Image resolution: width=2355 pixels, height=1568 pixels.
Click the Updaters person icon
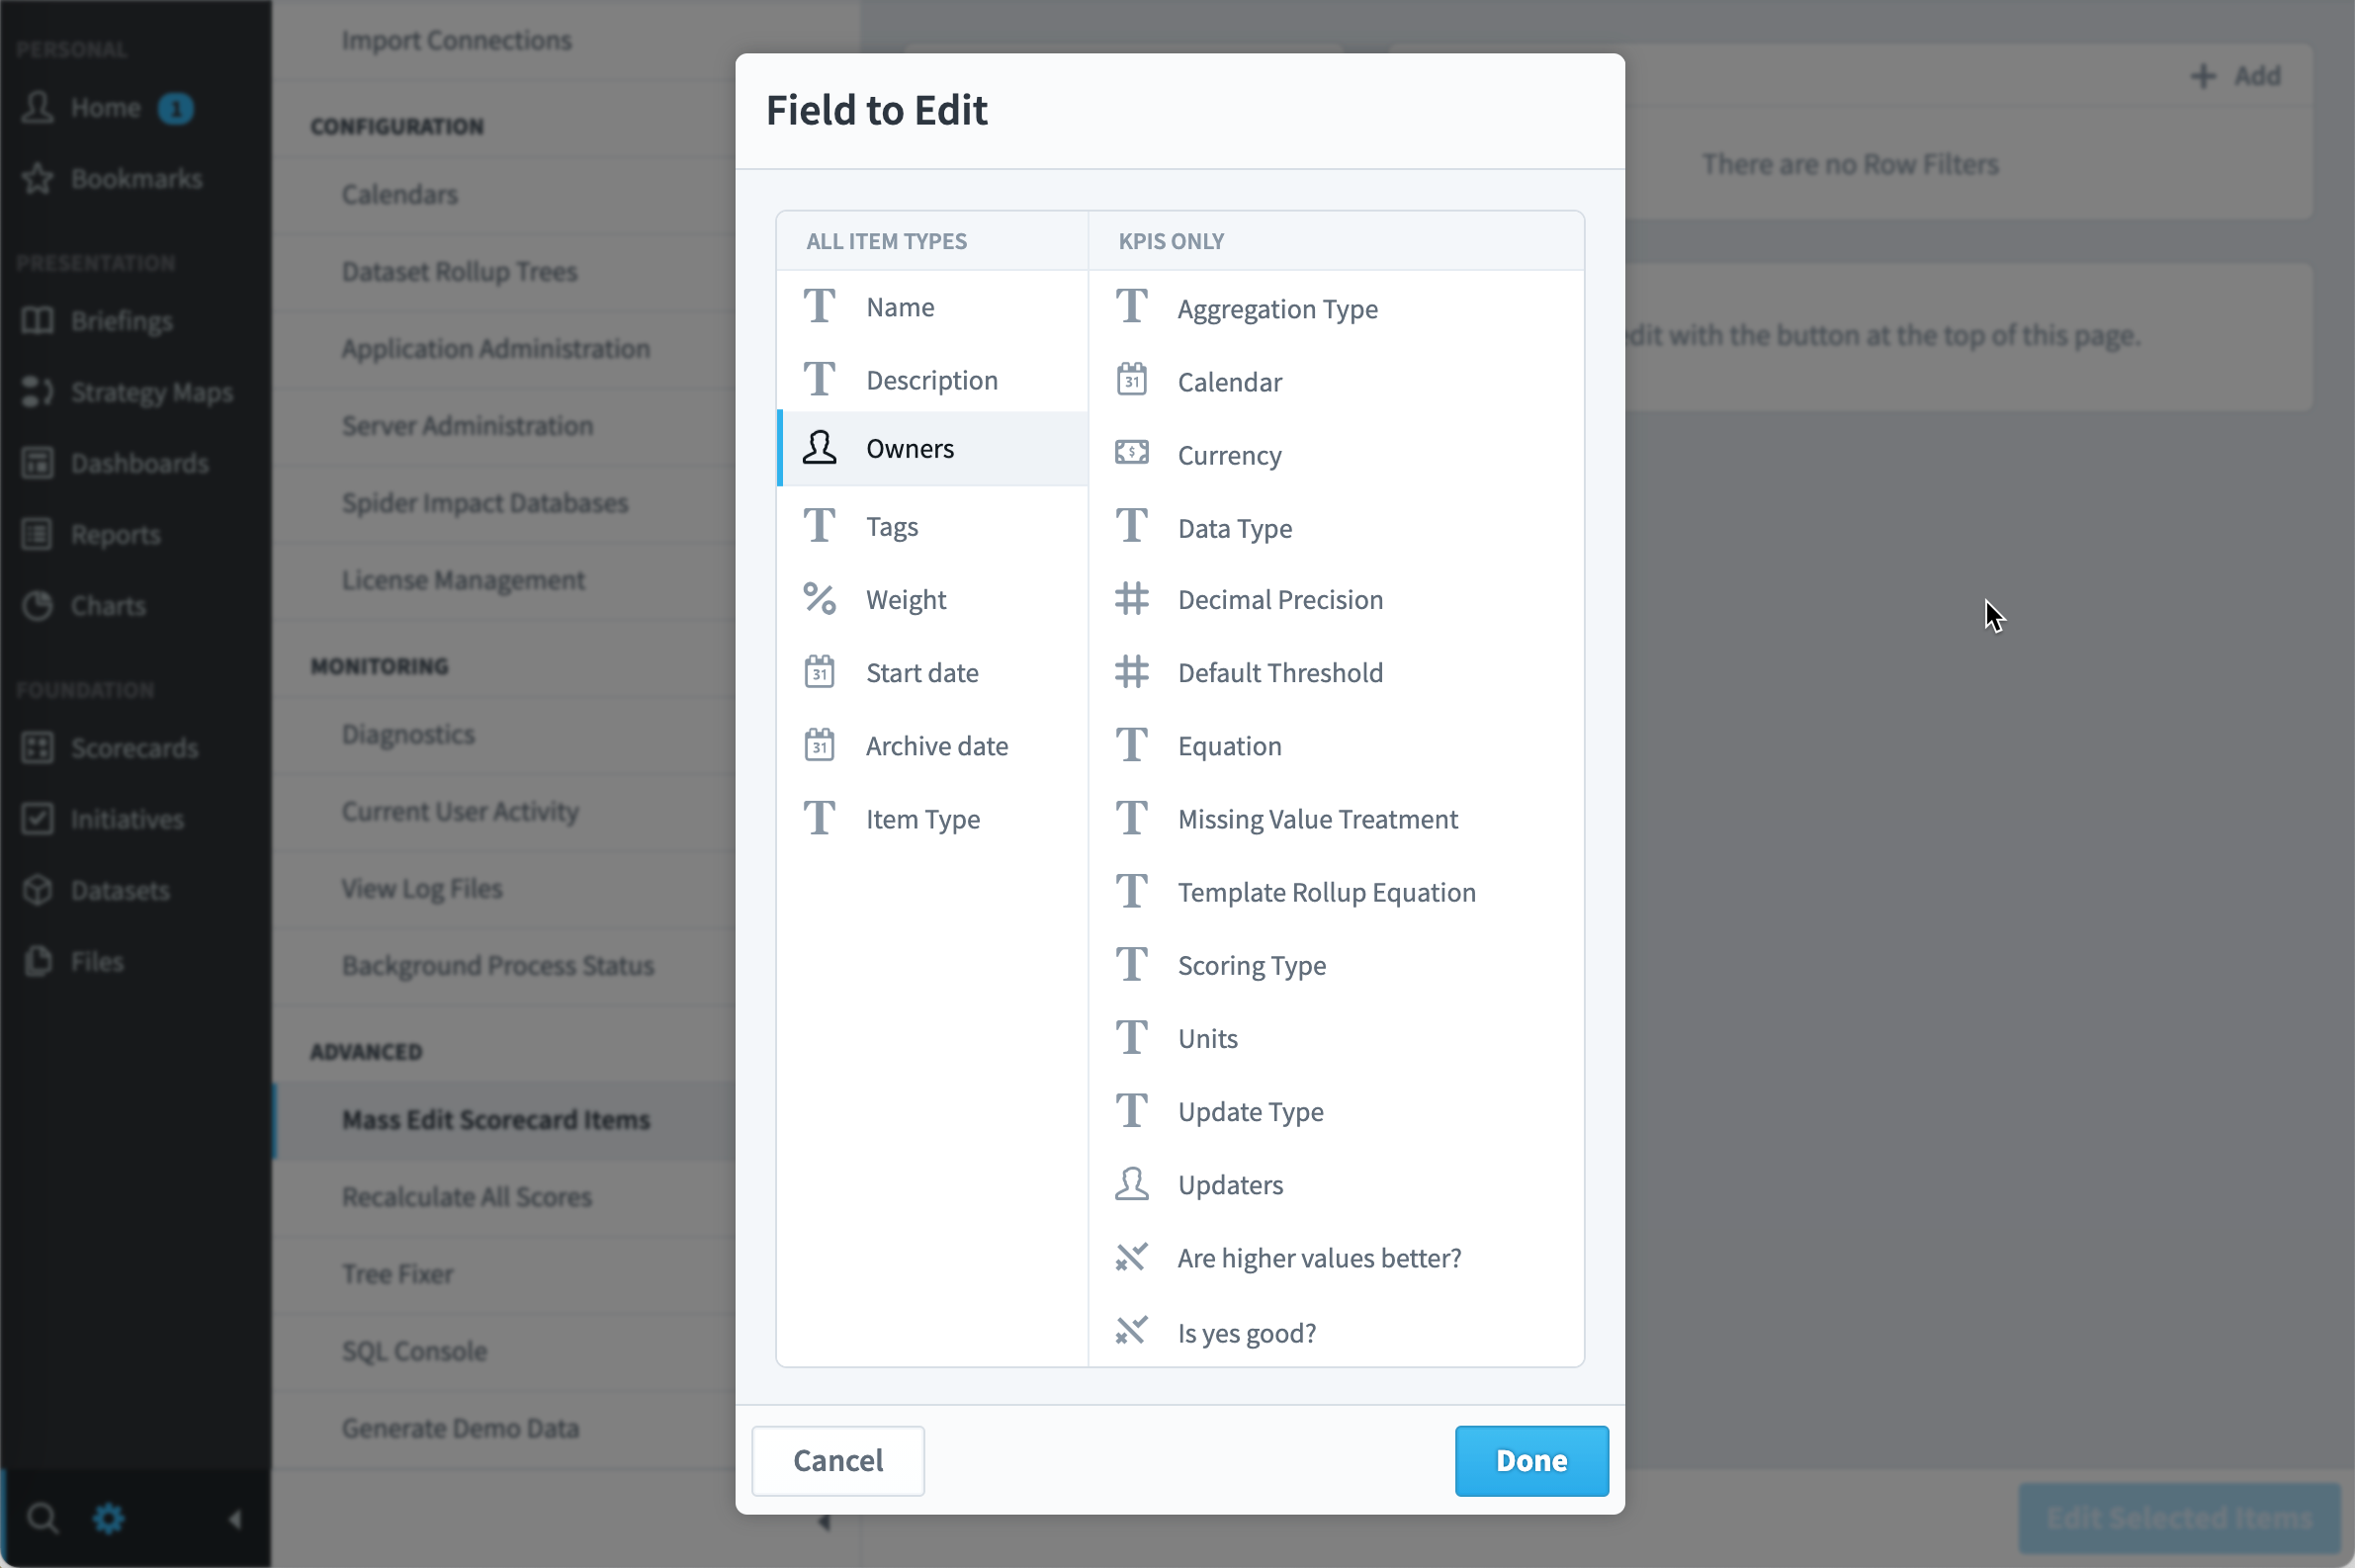[1131, 1184]
